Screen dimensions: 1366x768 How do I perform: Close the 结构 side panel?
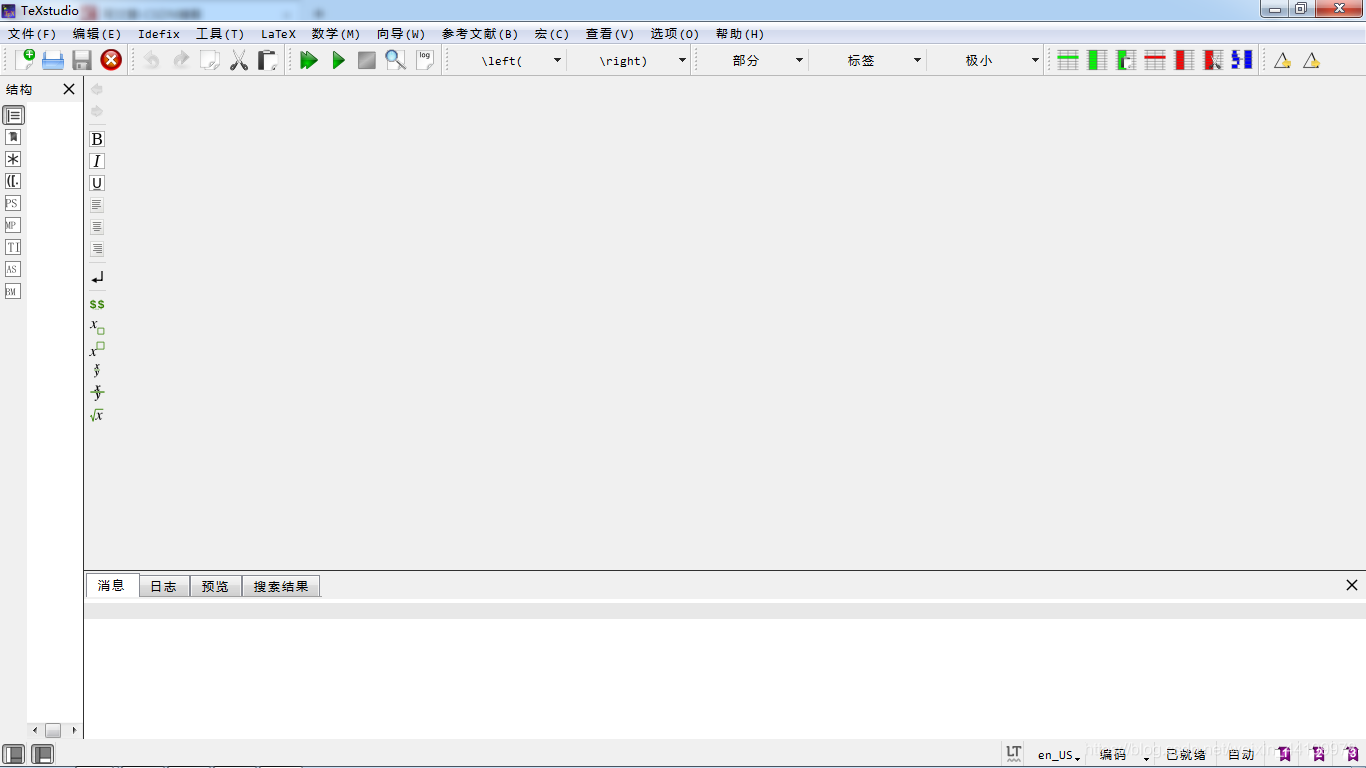(69, 89)
